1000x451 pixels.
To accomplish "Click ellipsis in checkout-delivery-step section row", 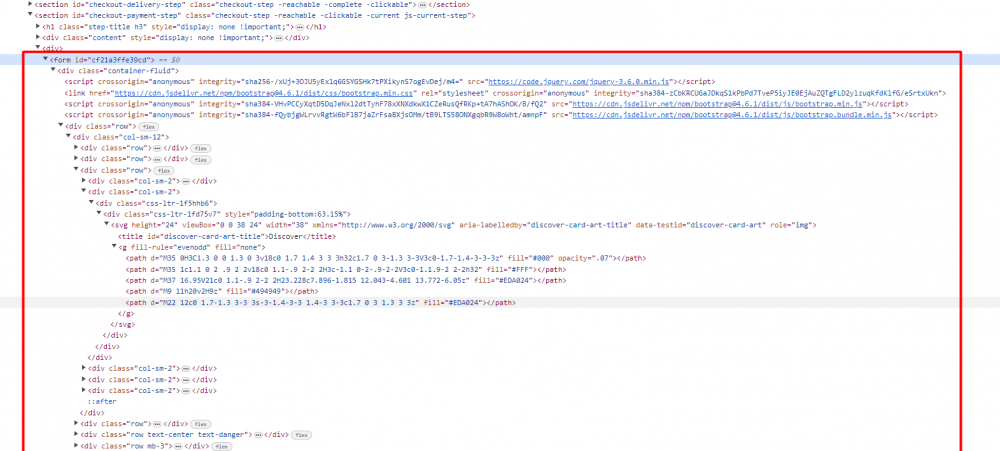I will click(423, 4).
